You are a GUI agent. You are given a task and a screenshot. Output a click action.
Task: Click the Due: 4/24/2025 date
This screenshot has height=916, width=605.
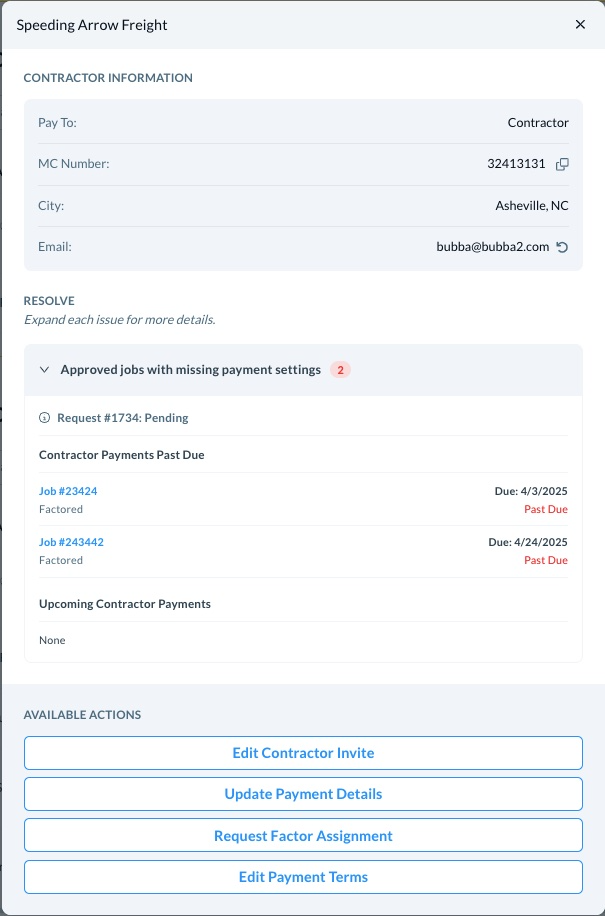(x=528, y=542)
